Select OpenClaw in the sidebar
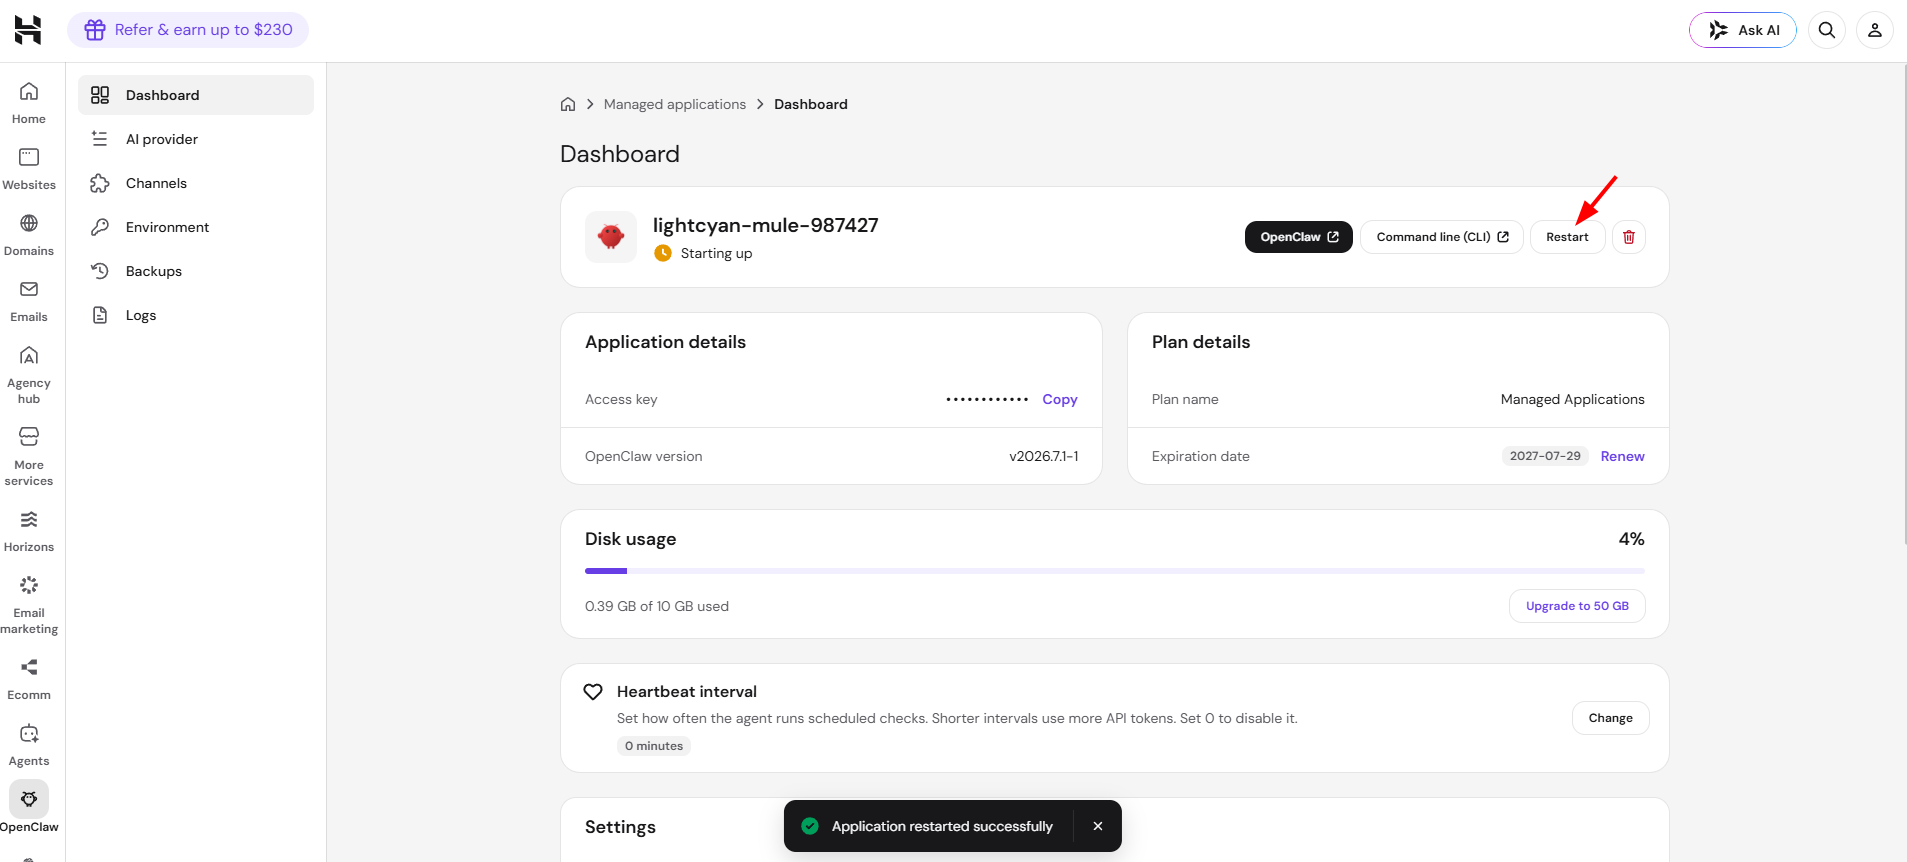This screenshot has width=1907, height=862. (29, 808)
